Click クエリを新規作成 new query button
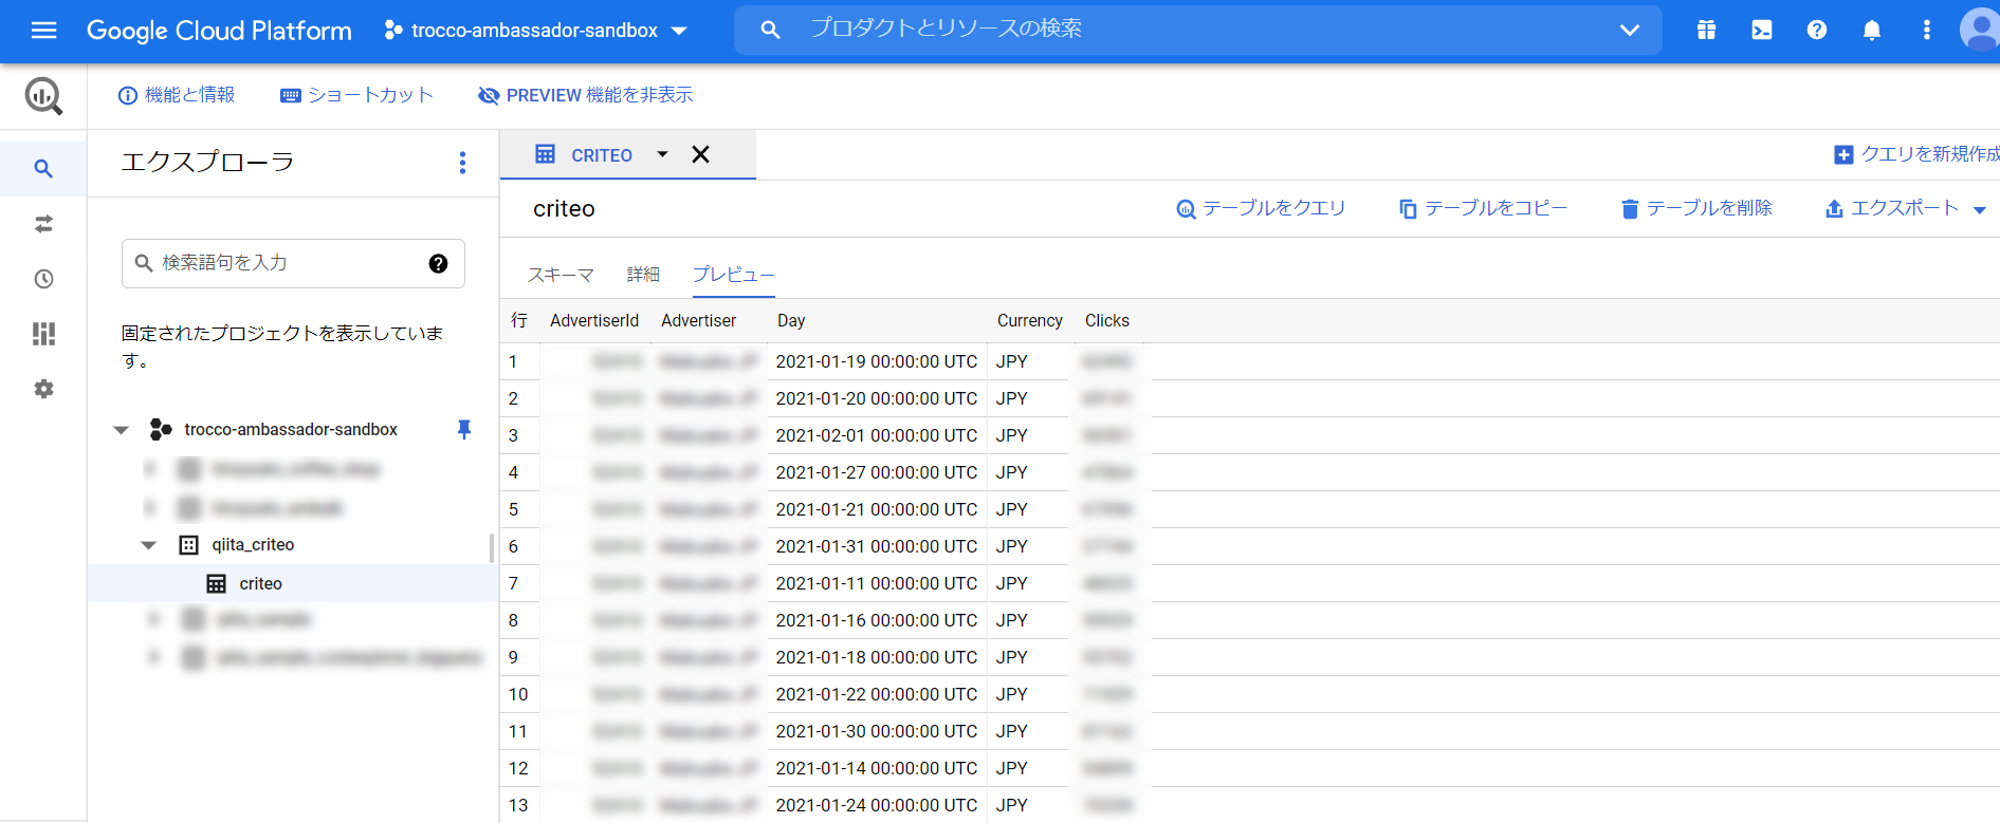Image resolution: width=2000 pixels, height=823 pixels. (1916, 154)
